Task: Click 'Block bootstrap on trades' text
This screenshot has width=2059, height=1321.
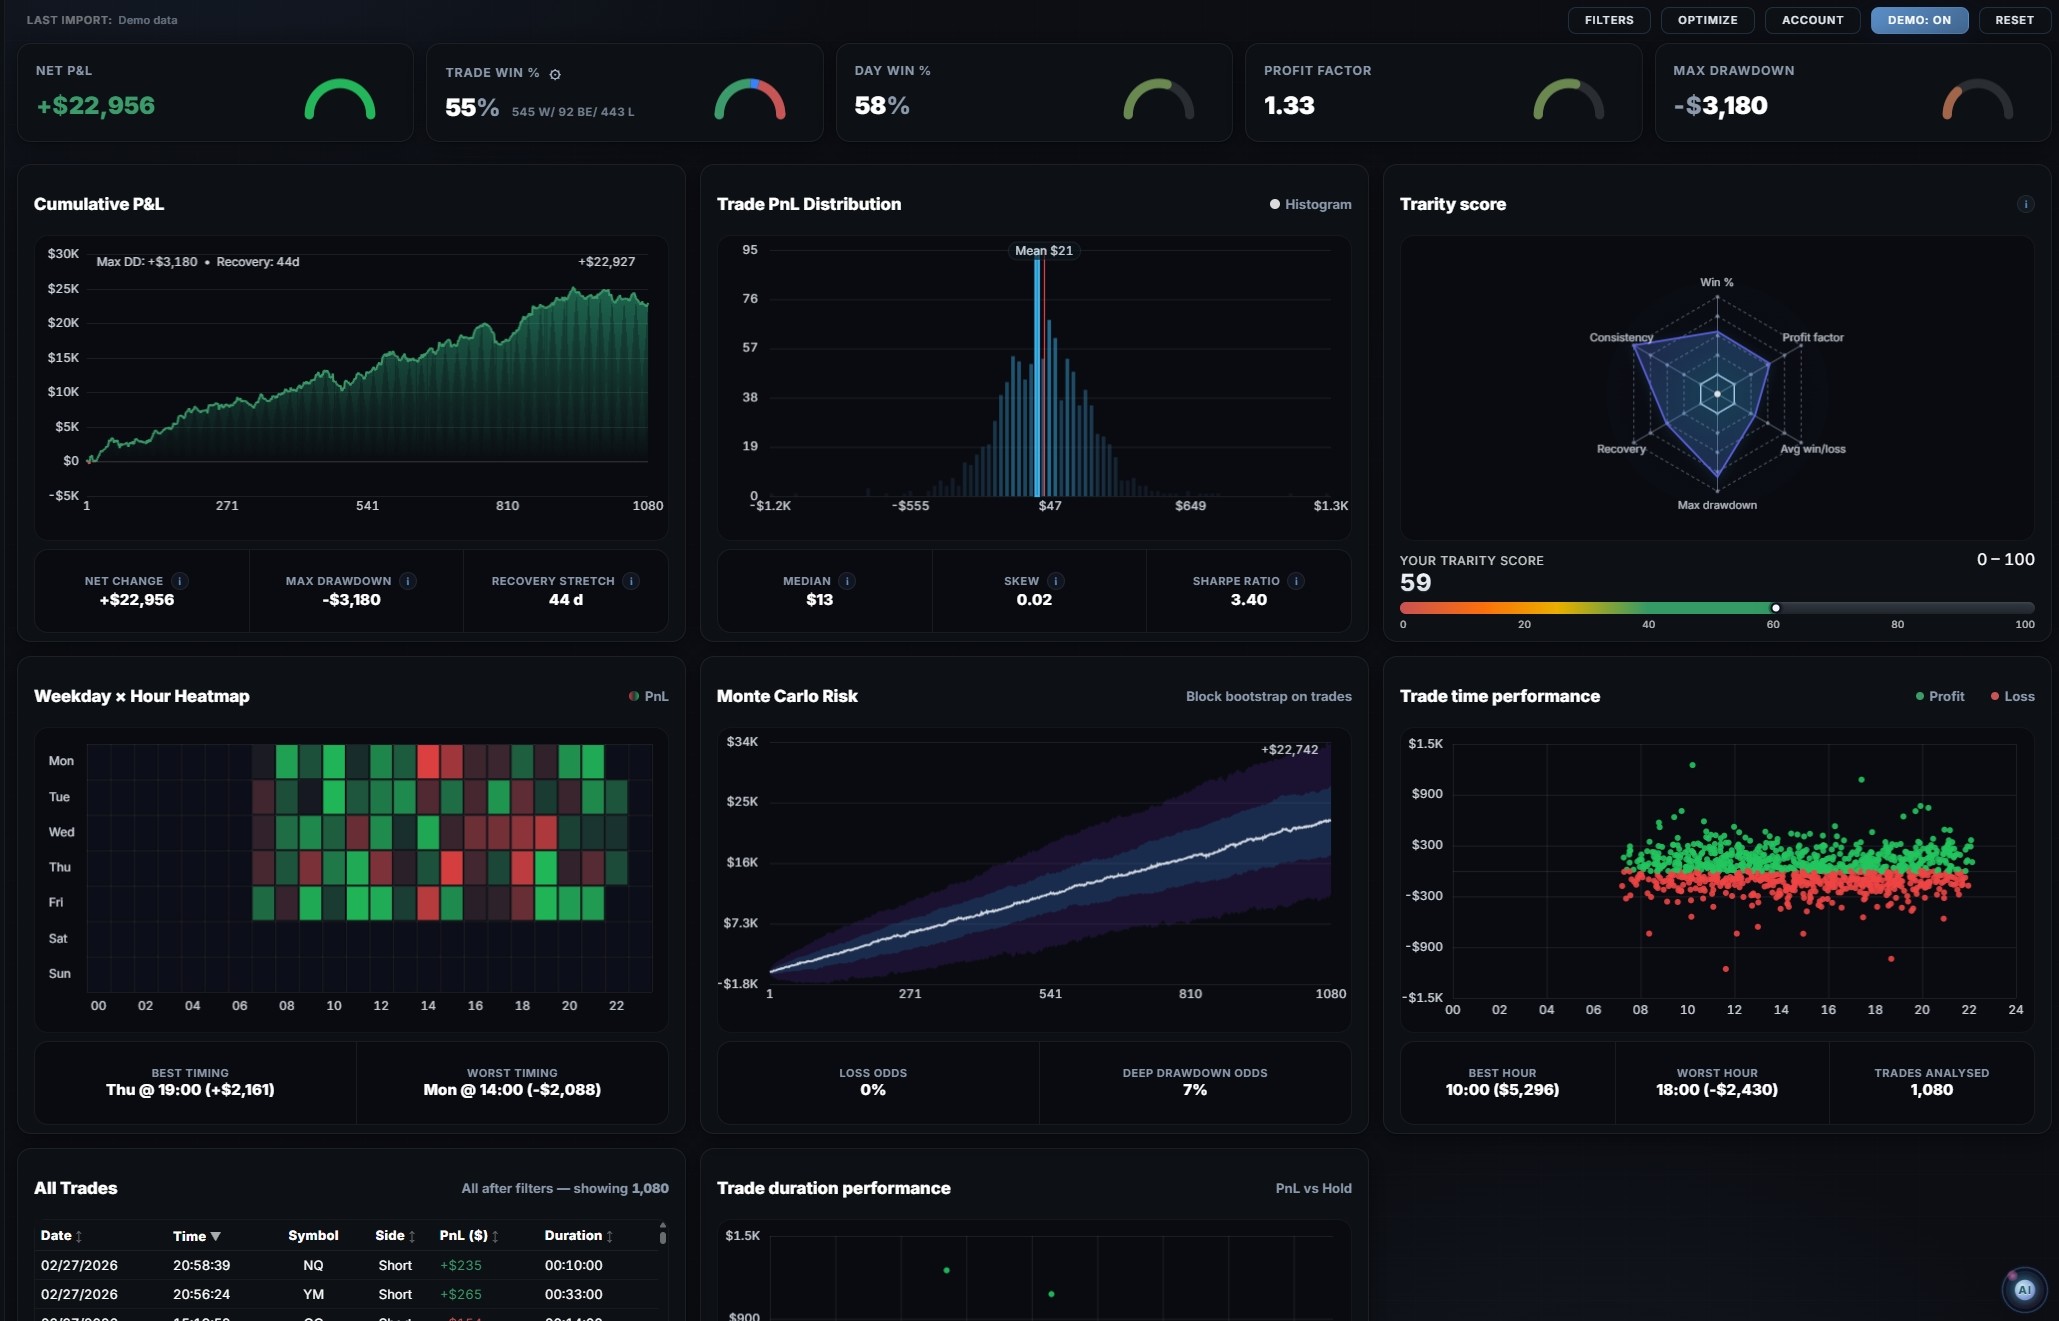Action: coord(1268,696)
